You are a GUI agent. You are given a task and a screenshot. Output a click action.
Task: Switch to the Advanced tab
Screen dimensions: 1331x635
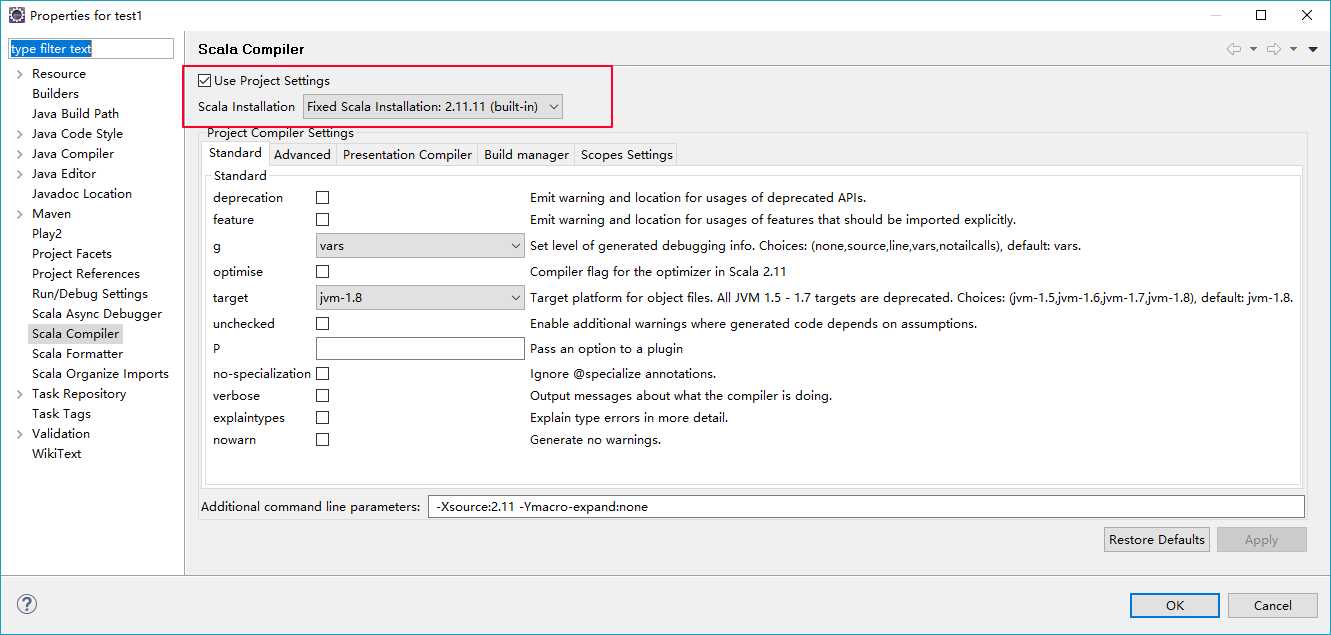pos(302,155)
